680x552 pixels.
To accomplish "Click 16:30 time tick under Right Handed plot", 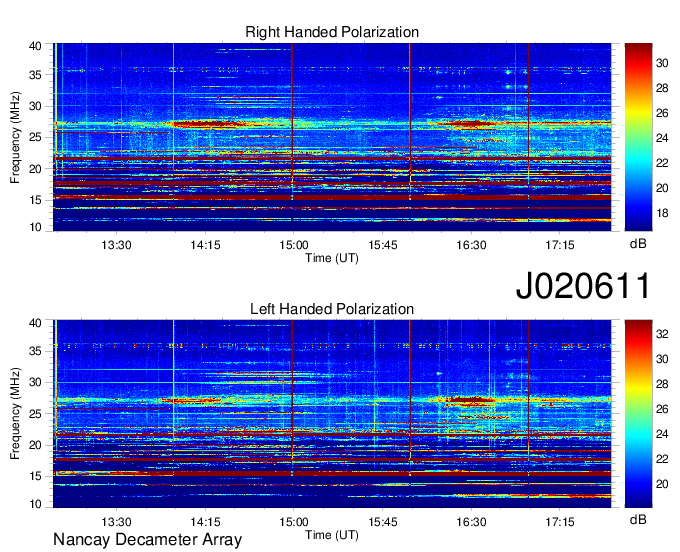I will click(x=471, y=245).
